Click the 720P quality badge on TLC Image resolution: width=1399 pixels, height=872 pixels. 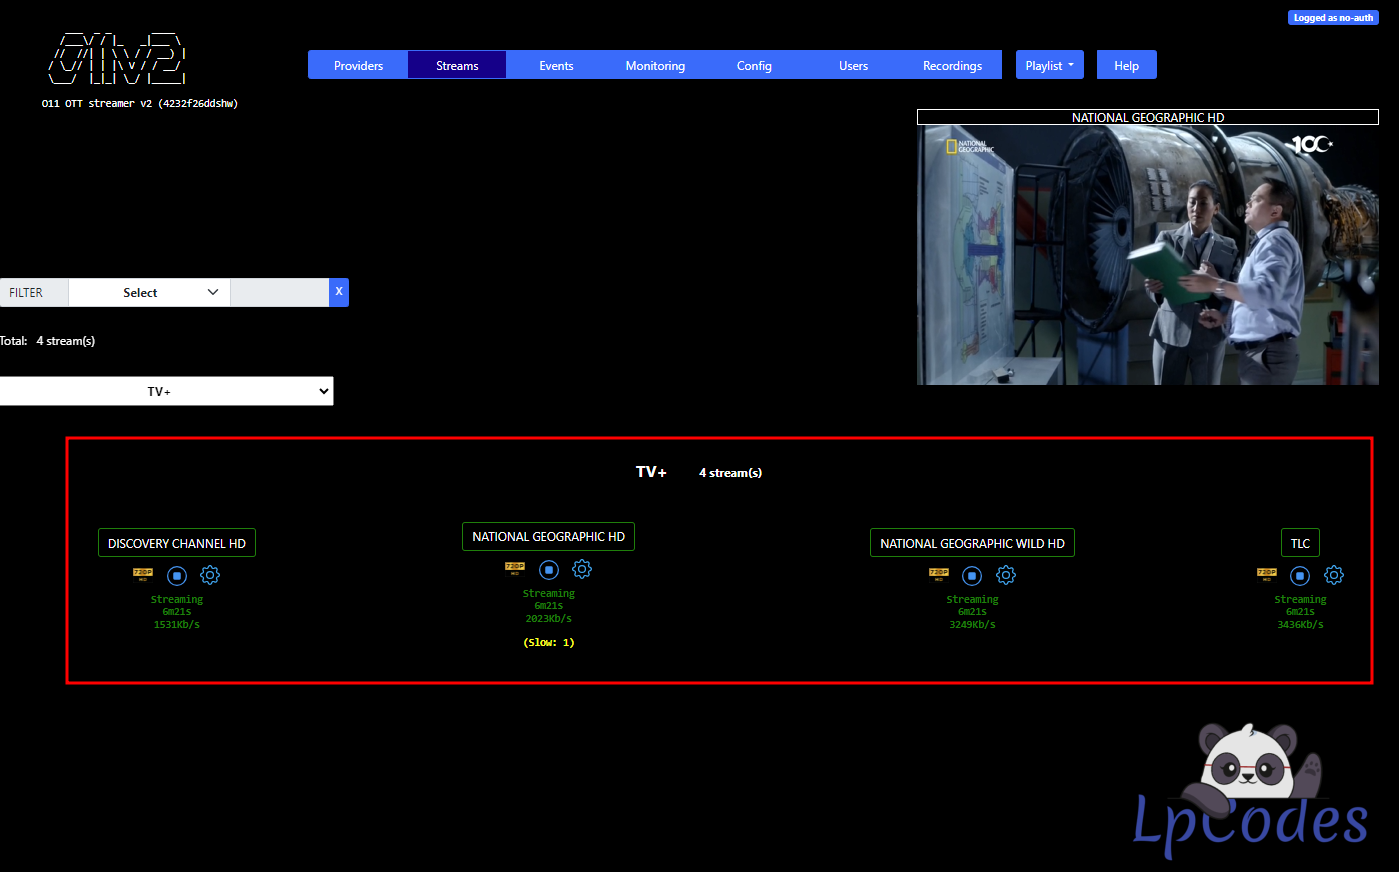(x=1265, y=575)
